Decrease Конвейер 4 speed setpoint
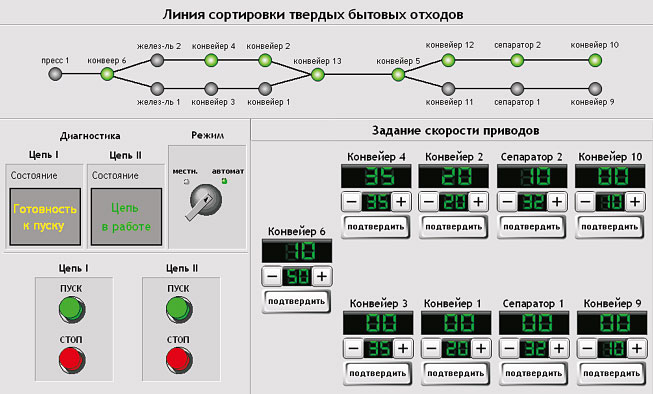Image resolution: width=653 pixels, height=394 pixels. pyautogui.click(x=351, y=202)
